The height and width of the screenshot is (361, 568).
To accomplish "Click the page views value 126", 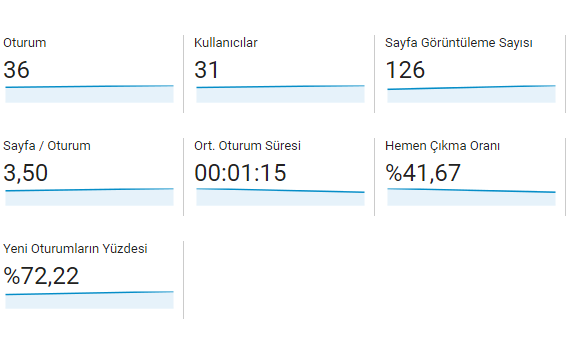I will (405, 70).
